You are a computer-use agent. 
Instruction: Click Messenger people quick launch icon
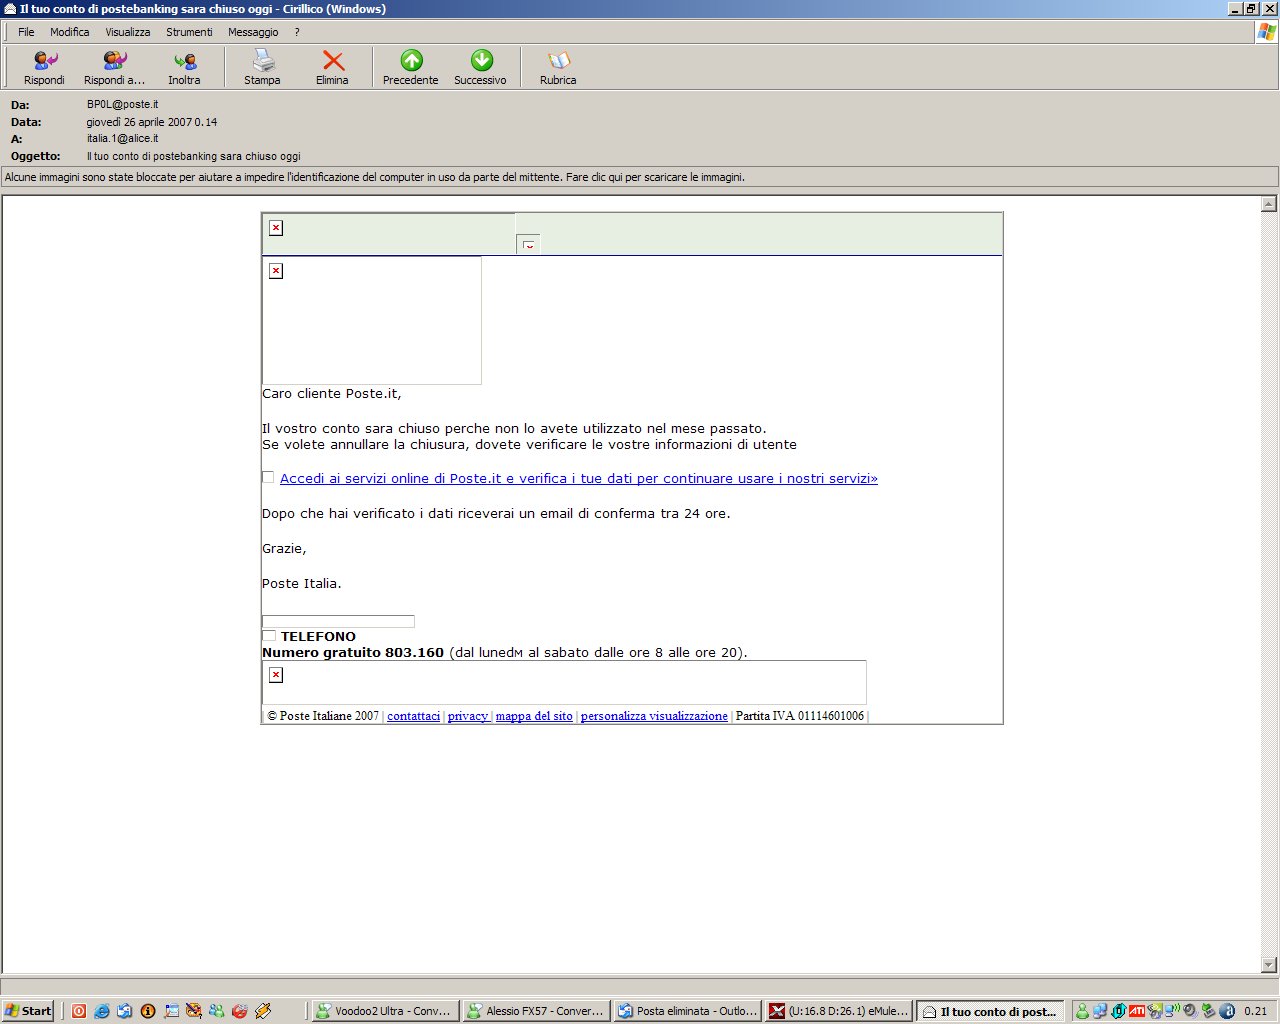pyautogui.click(x=216, y=1011)
